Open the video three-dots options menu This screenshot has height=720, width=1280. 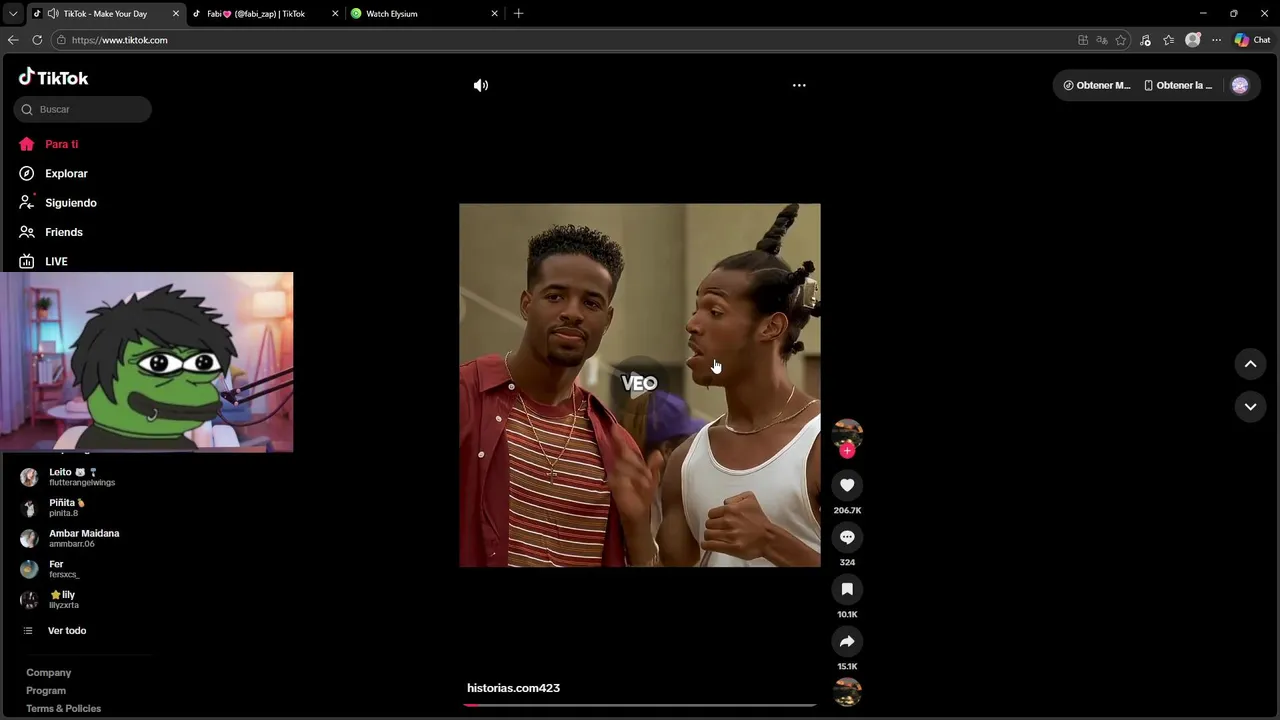(x=799, y=85)
